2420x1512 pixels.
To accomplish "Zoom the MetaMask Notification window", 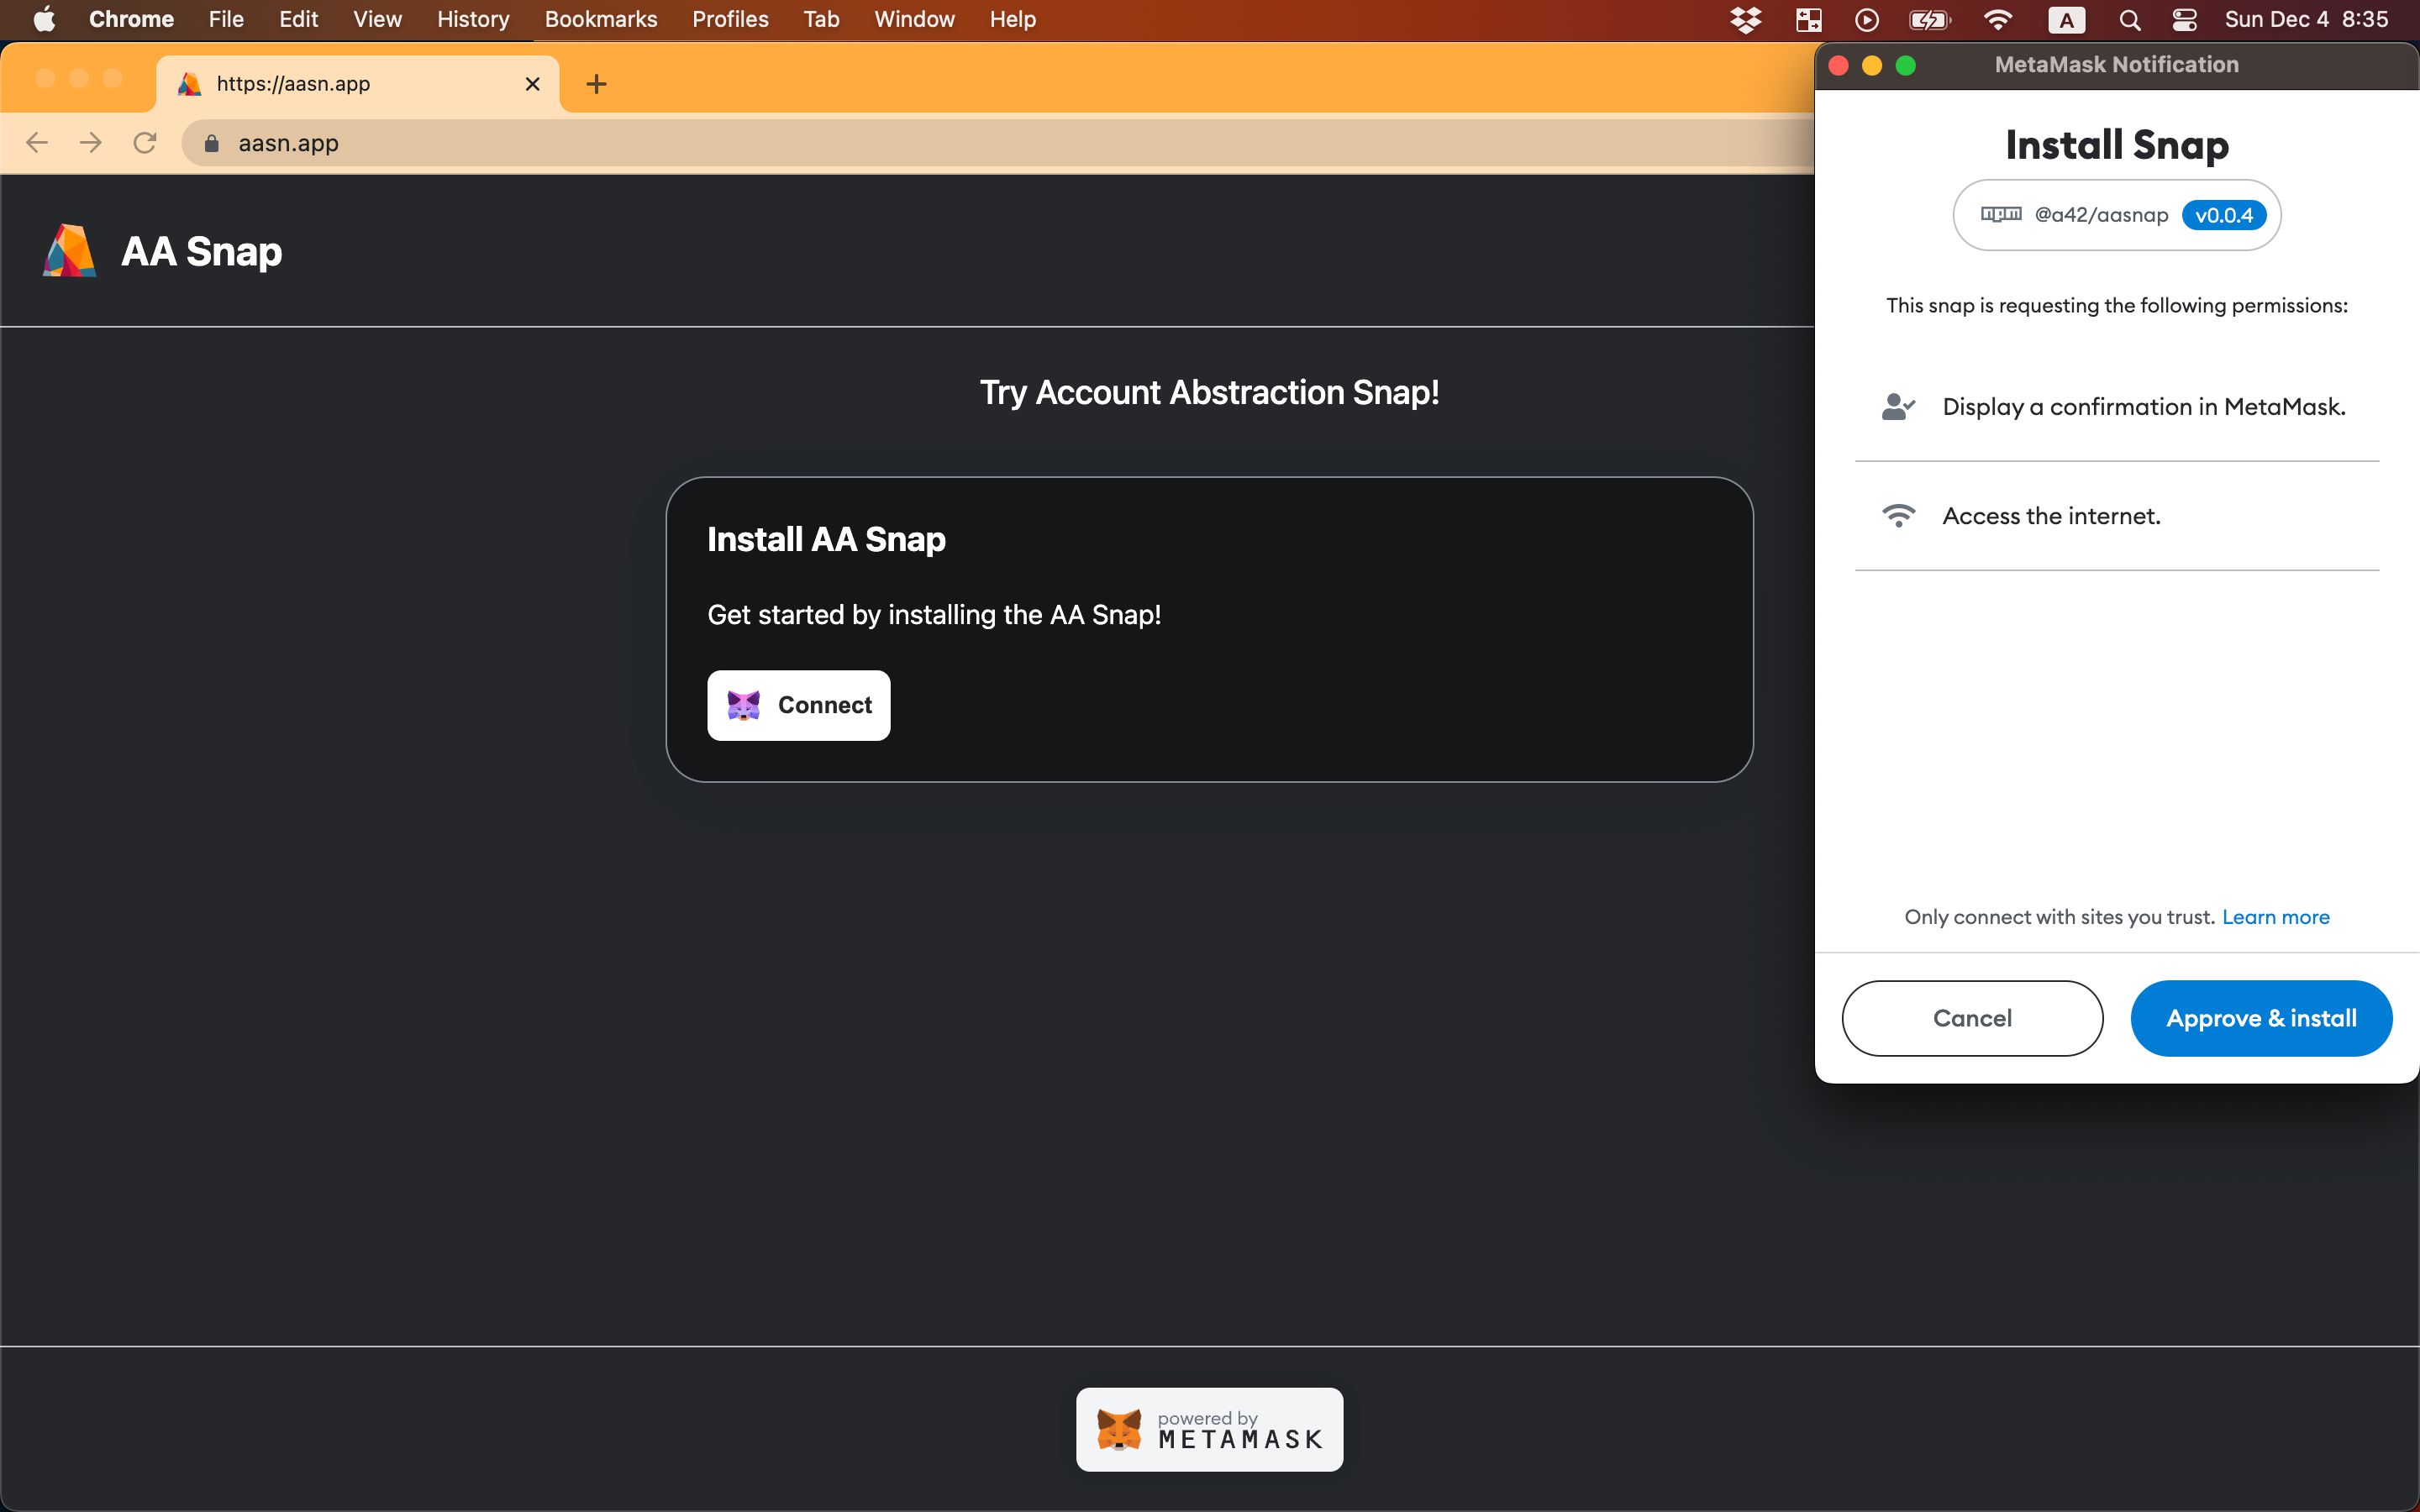I will pos(1906,65).
